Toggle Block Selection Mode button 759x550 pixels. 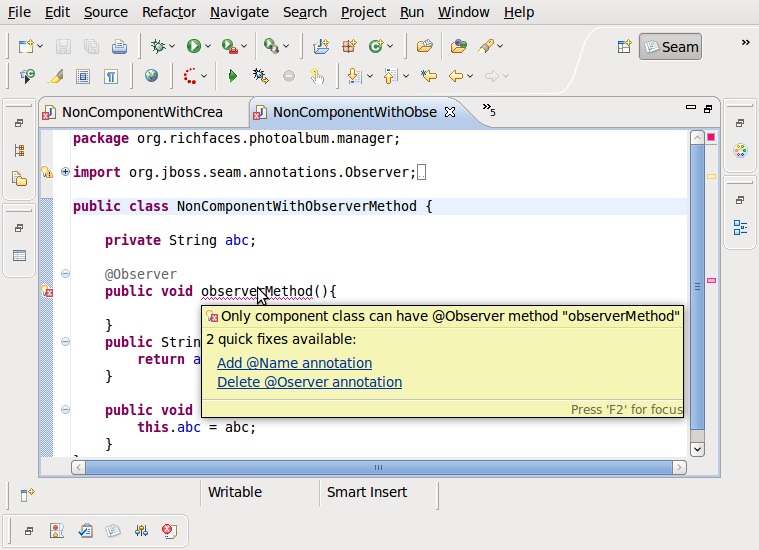[x=84, y=76]
